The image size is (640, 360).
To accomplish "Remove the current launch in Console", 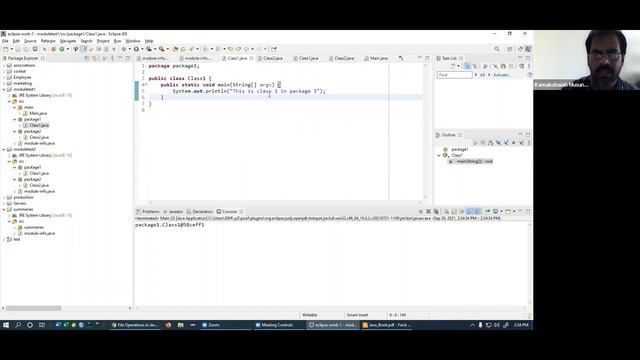I will (428, 211).
